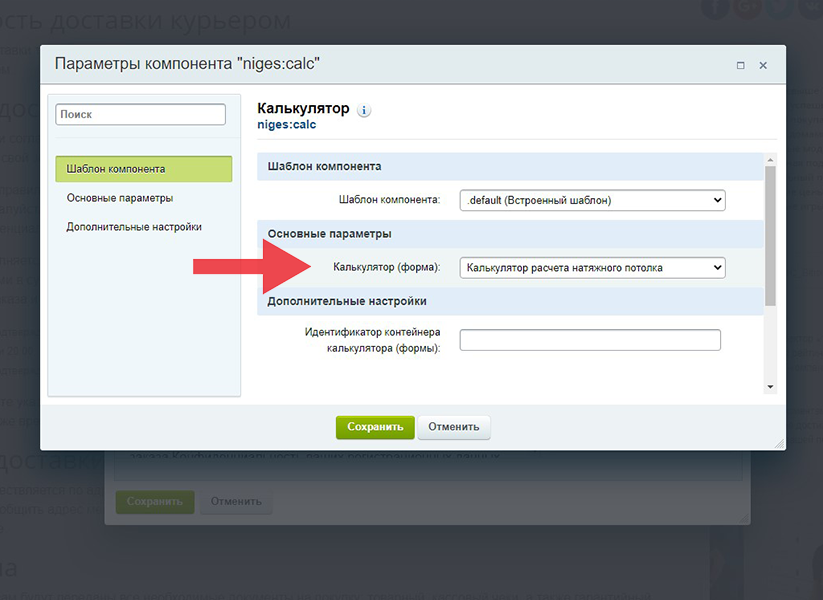Click the niges:calc component name text
The height and width of the screenshot is (600, 823).
tap(287, 125)
